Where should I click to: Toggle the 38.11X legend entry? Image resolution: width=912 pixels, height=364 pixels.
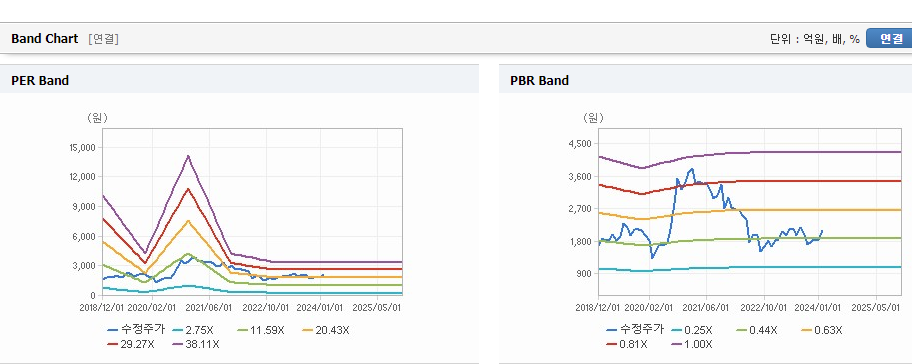pos(195,344)
